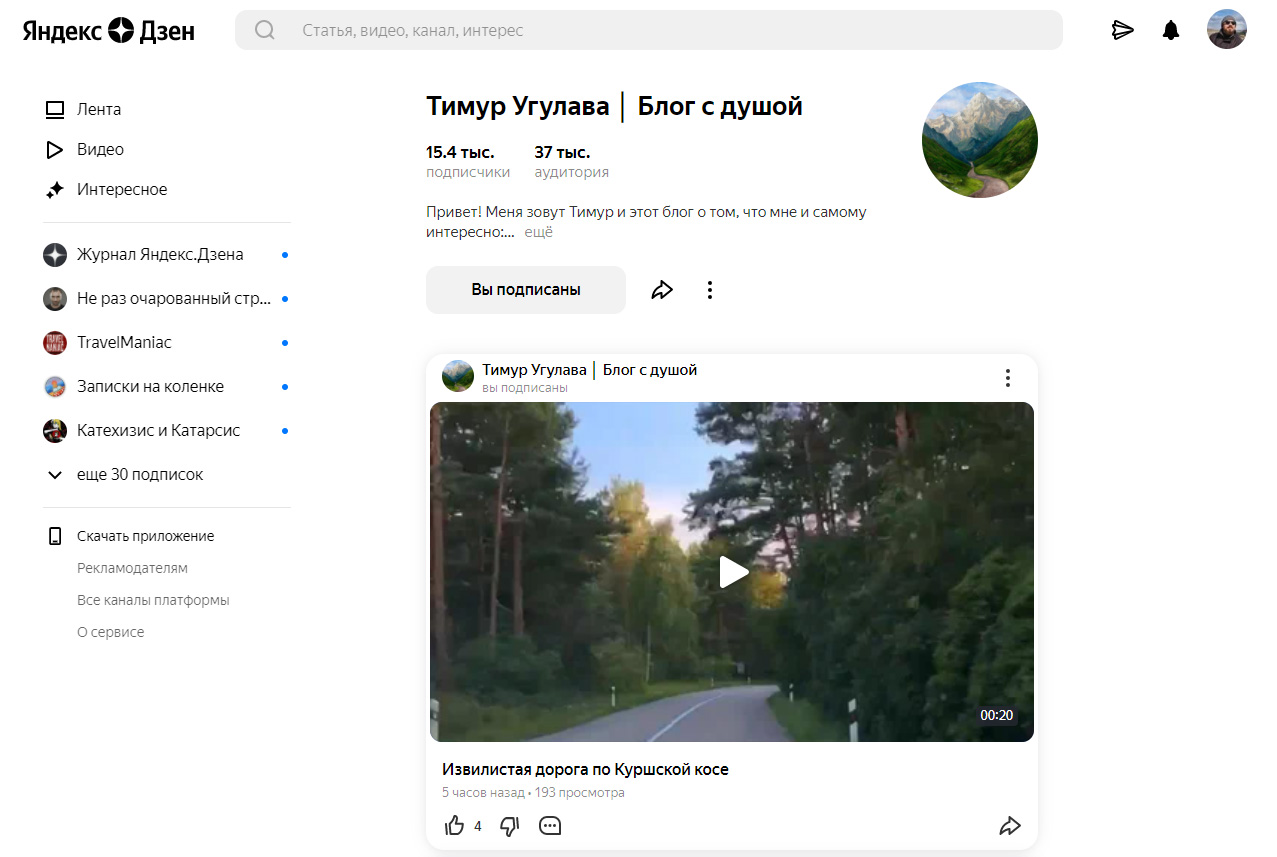1277x857 pixels.
Task: Click the 15.4 тыс. подписчики counter
Action: (x=468, y=162)
